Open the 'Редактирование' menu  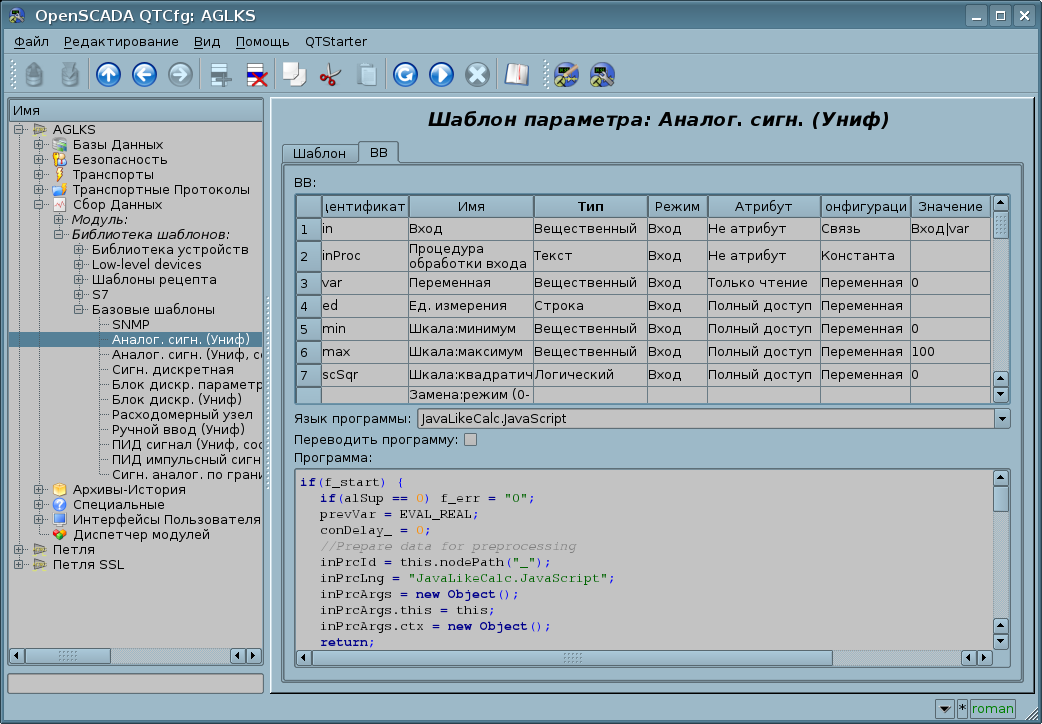point(121,41)
